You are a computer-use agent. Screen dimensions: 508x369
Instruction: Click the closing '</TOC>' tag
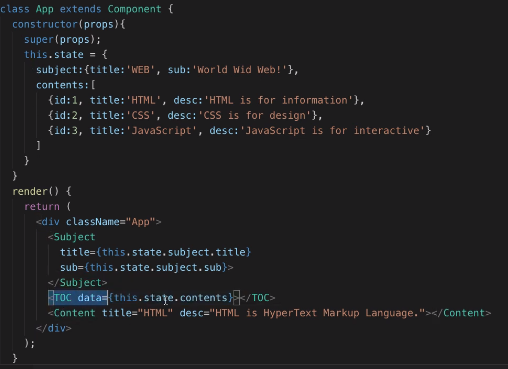point(257,298)
